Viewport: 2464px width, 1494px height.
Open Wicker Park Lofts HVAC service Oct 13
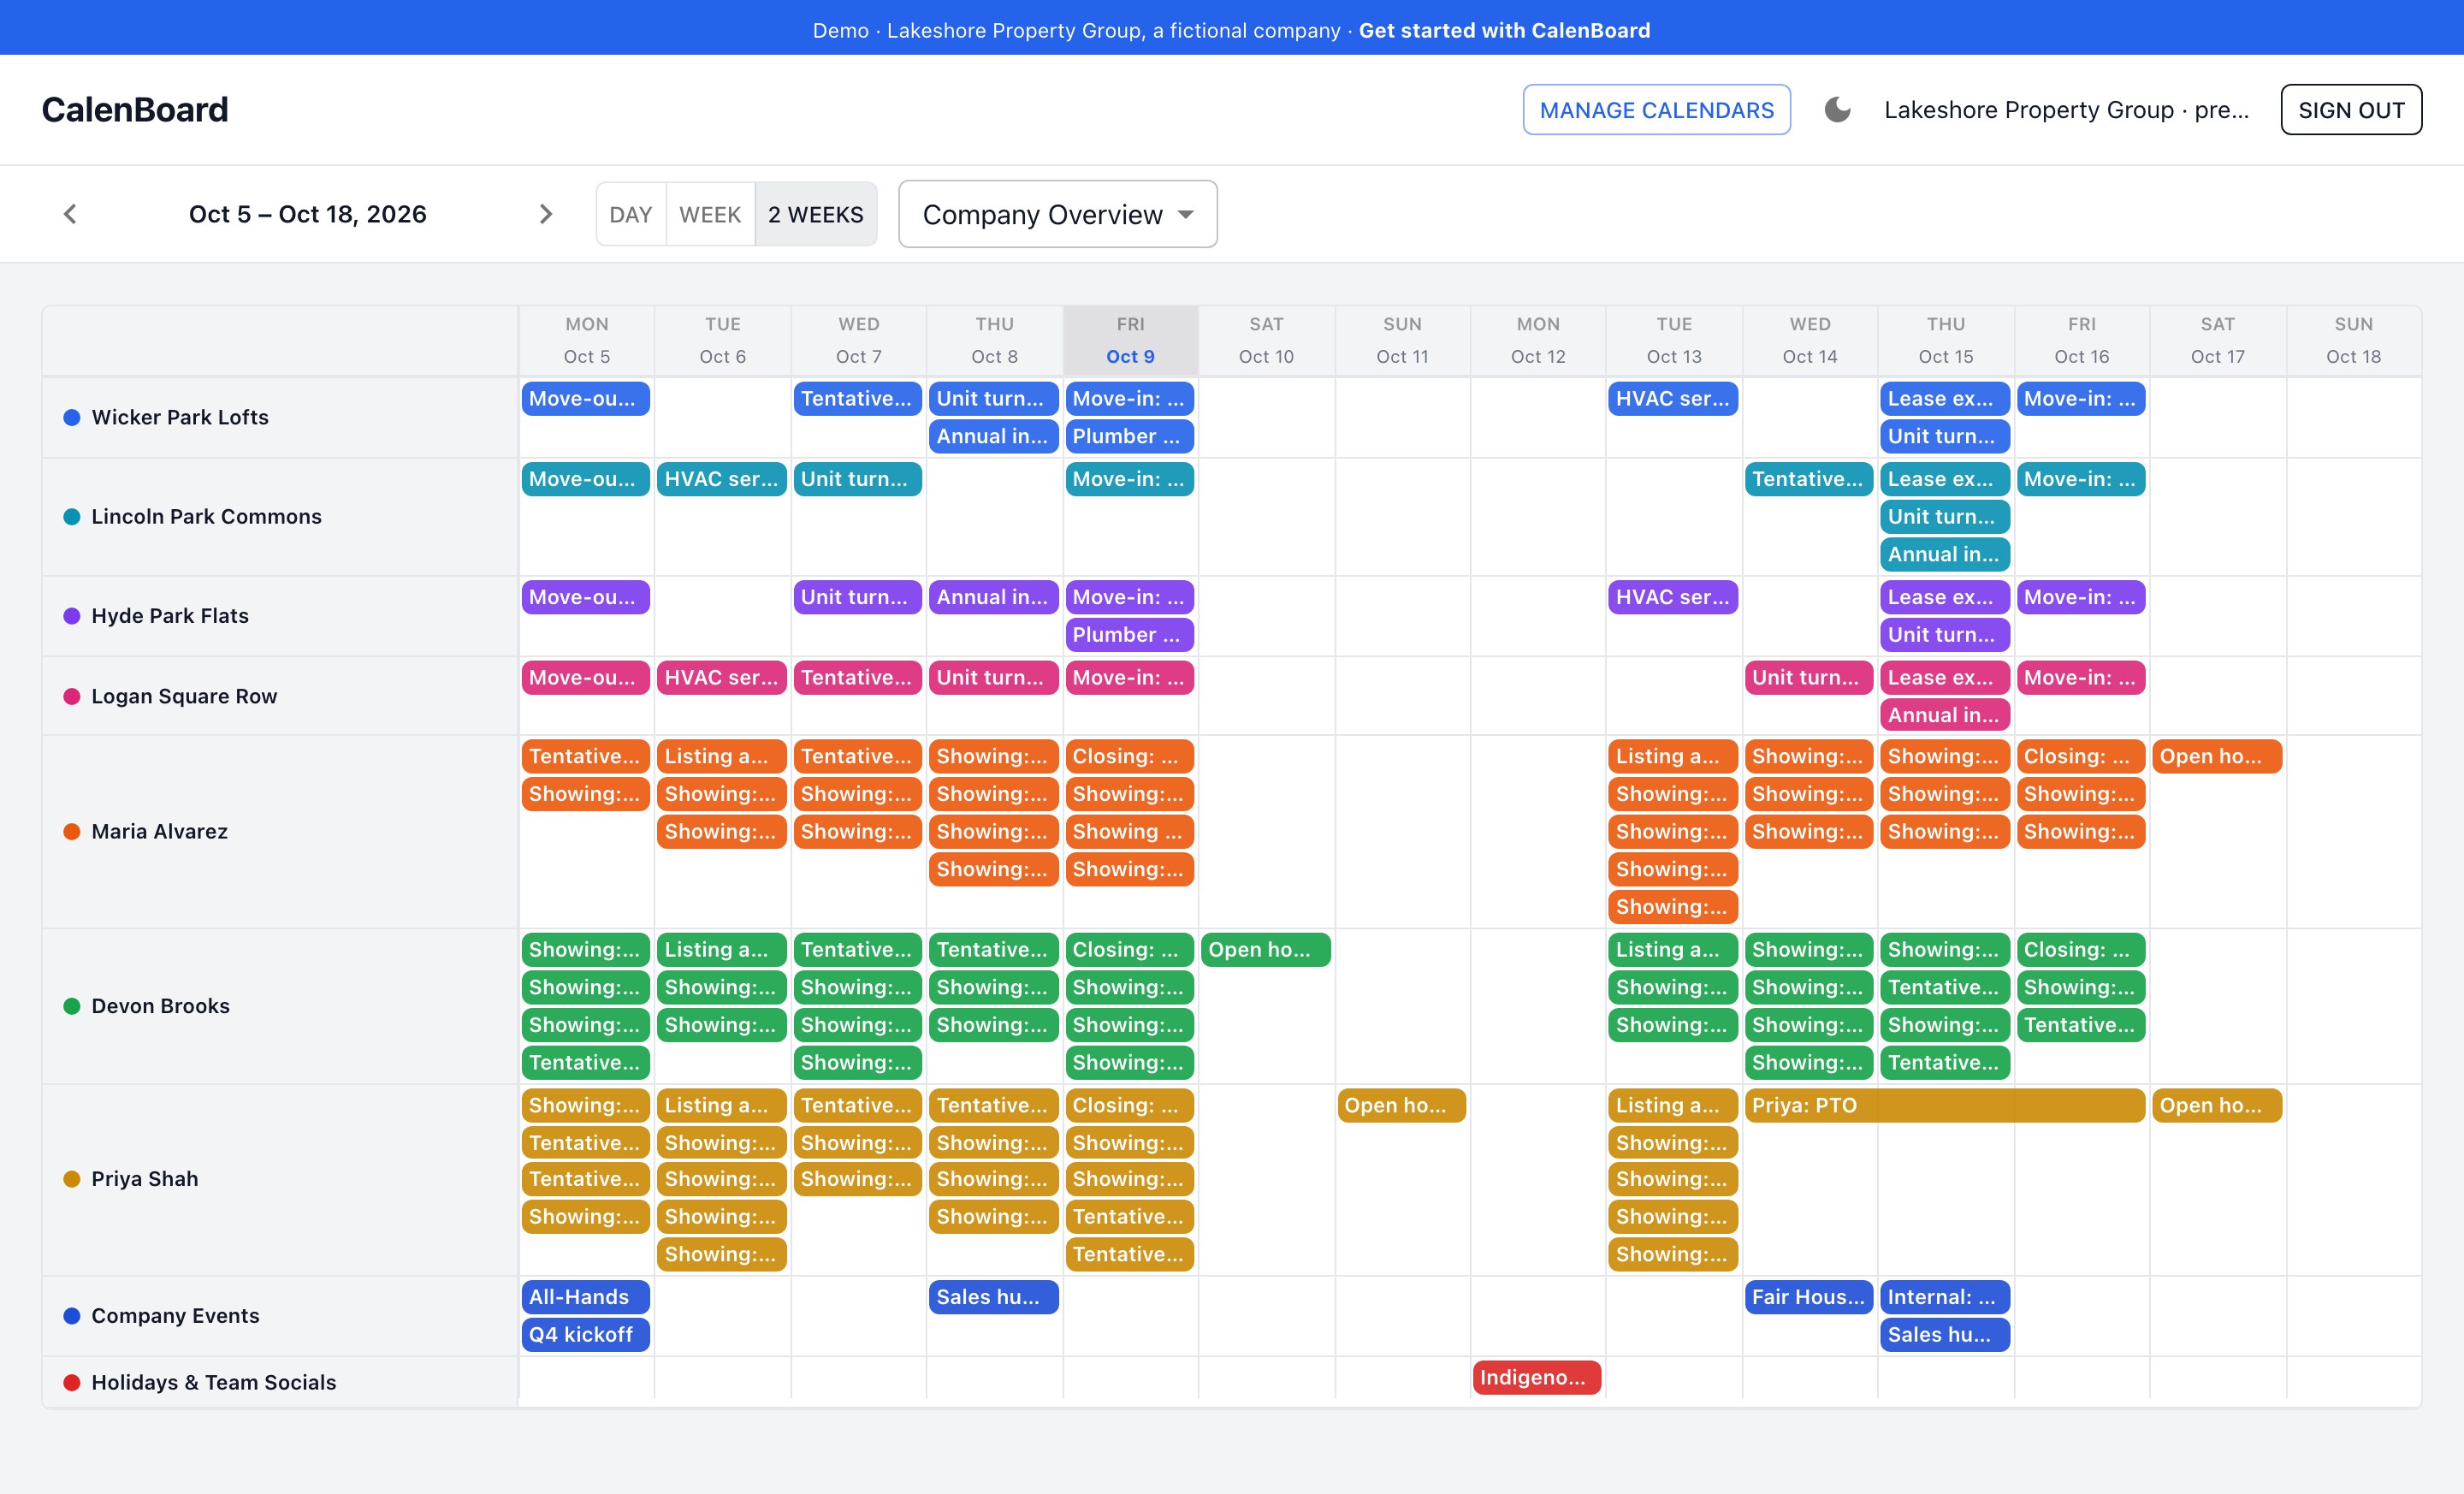coord(1673,398)
